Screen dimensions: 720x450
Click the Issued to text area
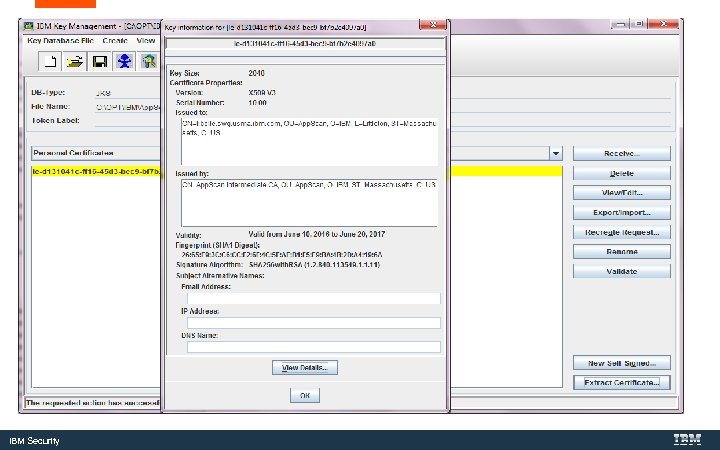(309, 141)
